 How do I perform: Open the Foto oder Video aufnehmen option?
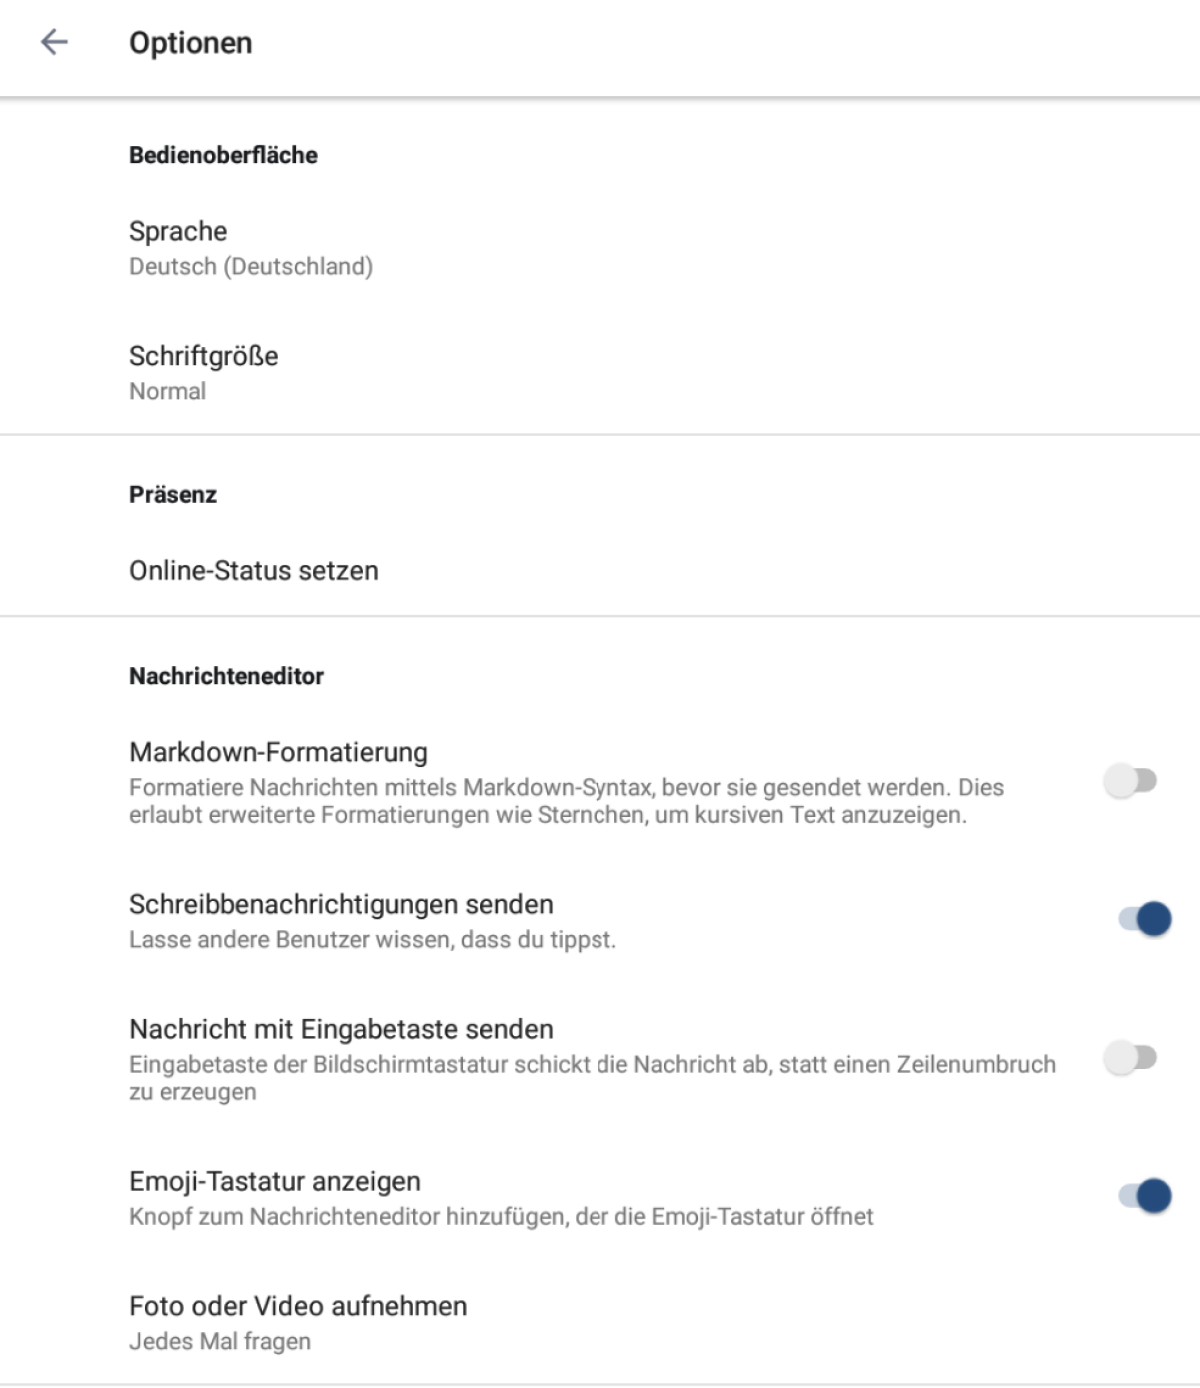(297, 1306)
